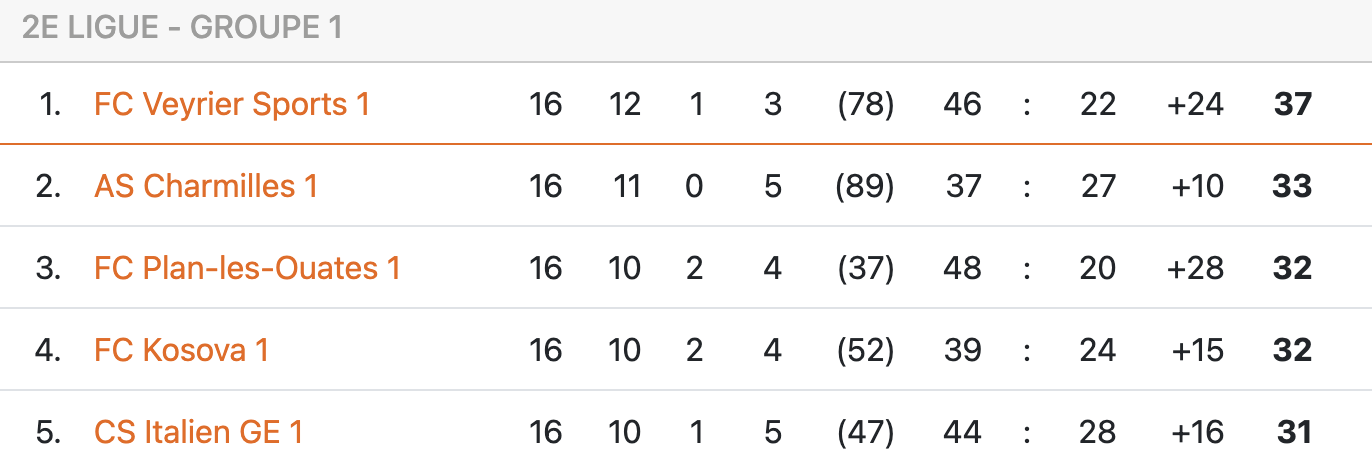Click the 2E LIGUE - GROUPE 1 header
Viewport: 1372px width, 468px height.
182,28
